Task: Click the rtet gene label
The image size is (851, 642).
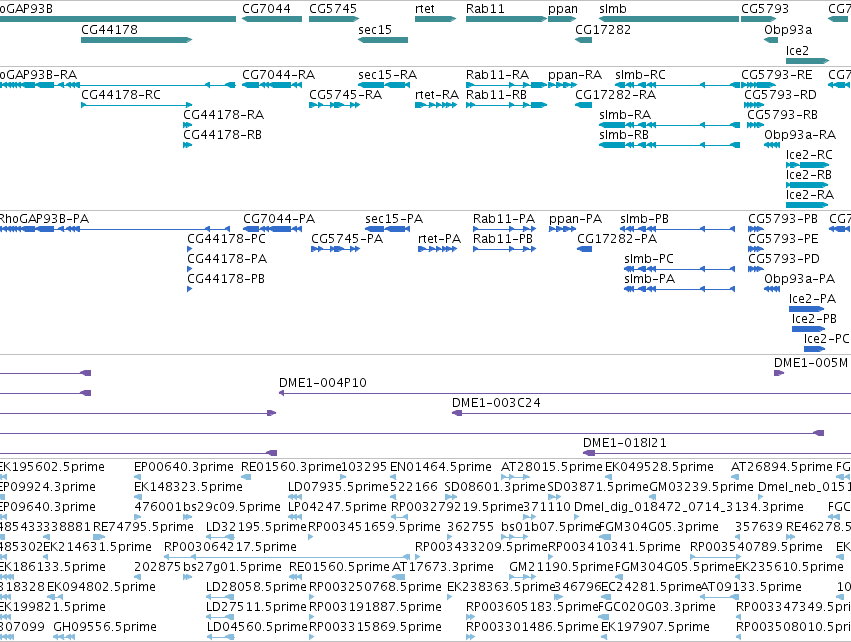Action: point(424,9)
